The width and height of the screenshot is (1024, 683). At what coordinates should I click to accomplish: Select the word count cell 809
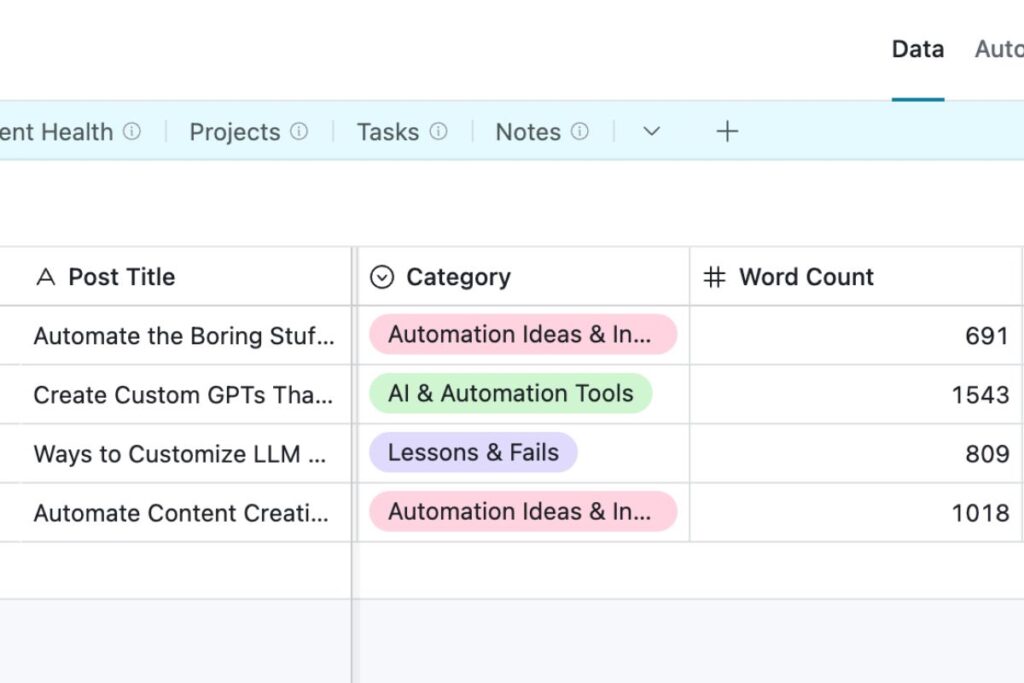click(x=856, y=454)
